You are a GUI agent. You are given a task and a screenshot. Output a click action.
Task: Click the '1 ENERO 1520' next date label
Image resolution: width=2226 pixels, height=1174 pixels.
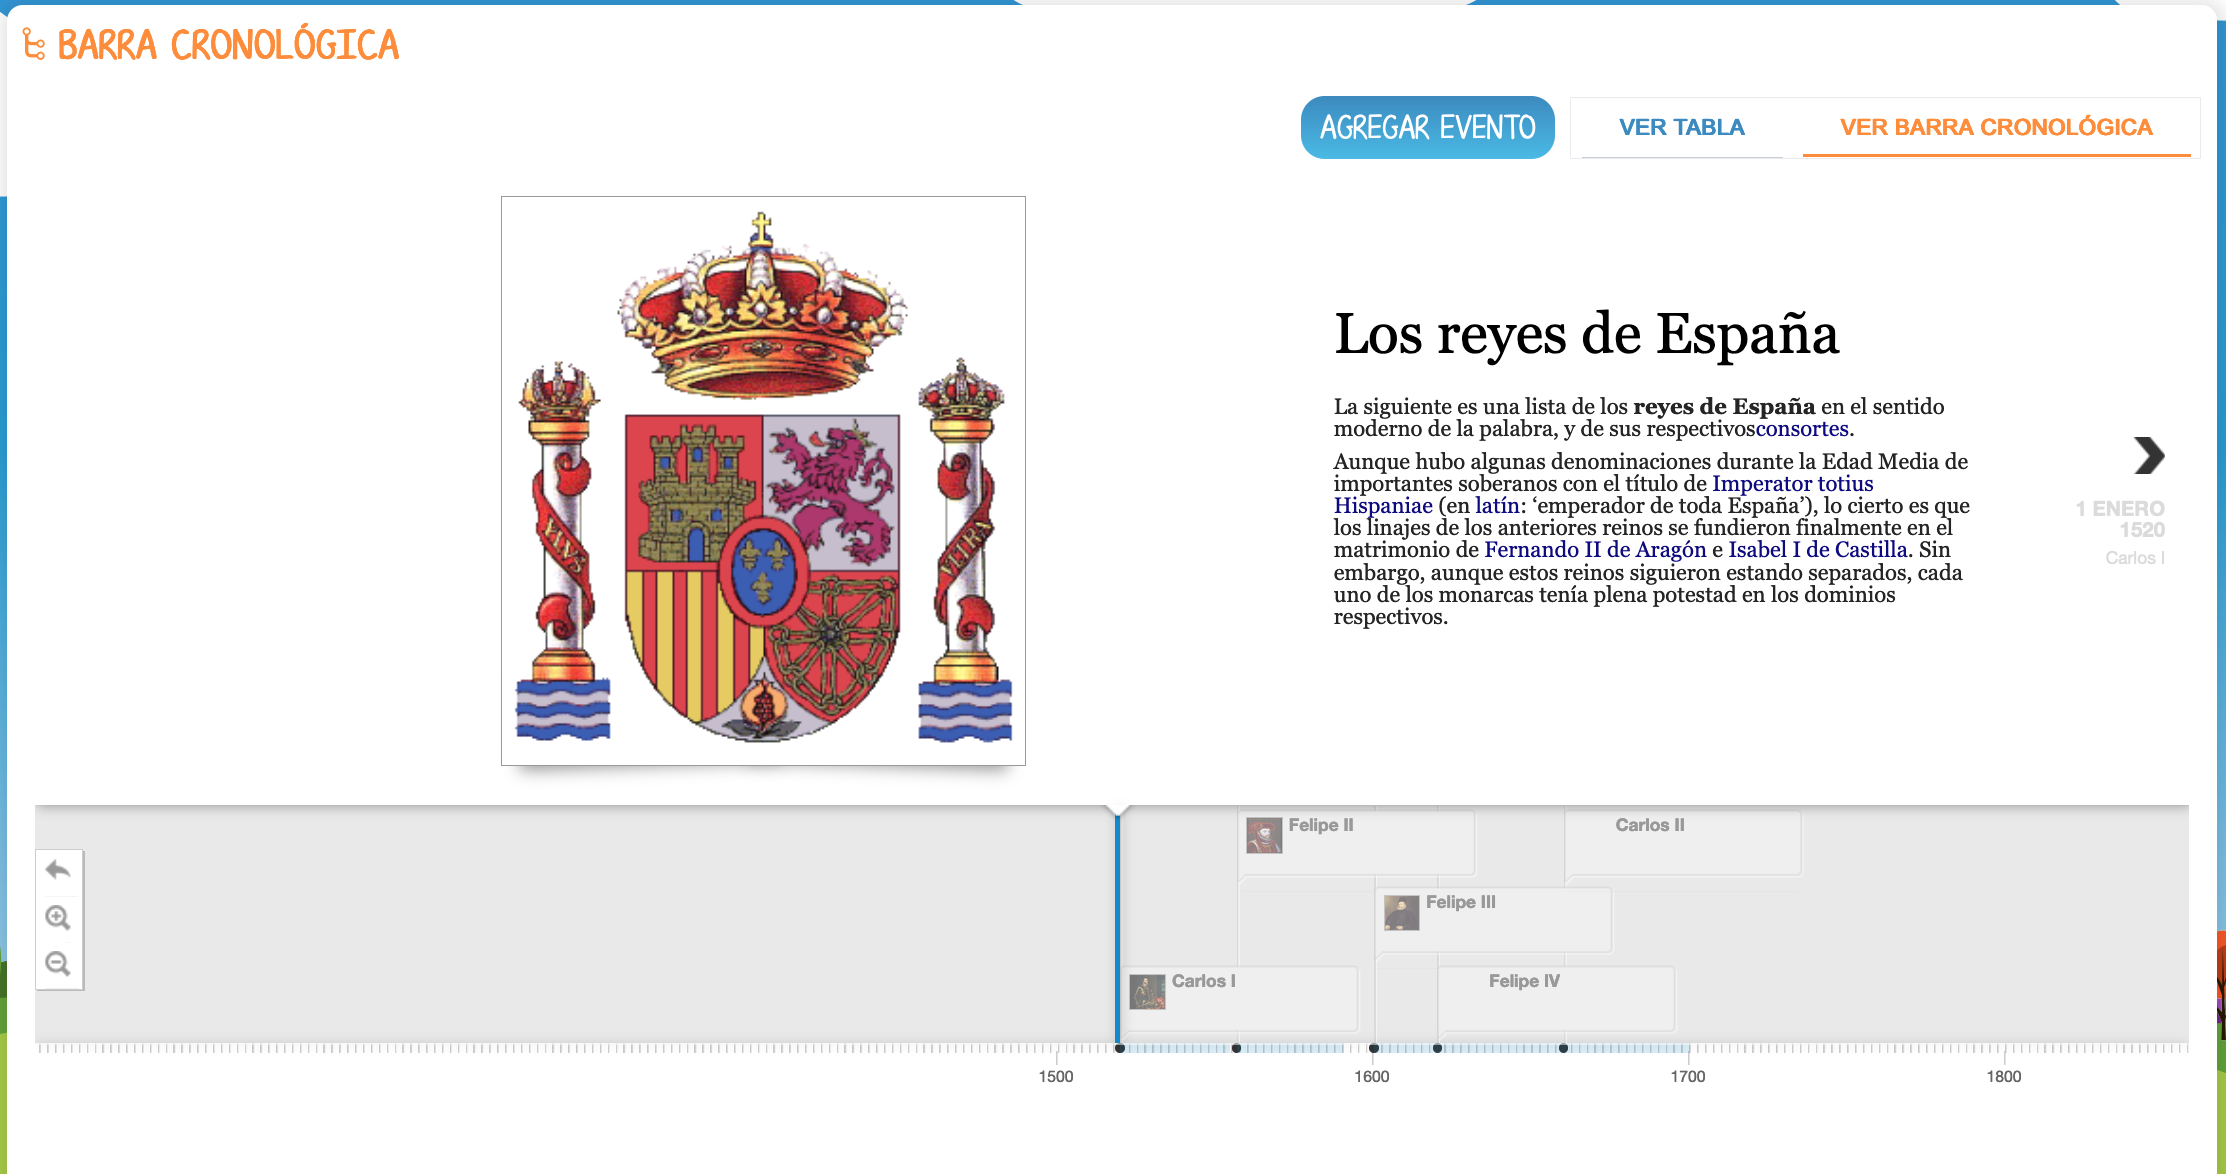click(x=2121, y=519)
